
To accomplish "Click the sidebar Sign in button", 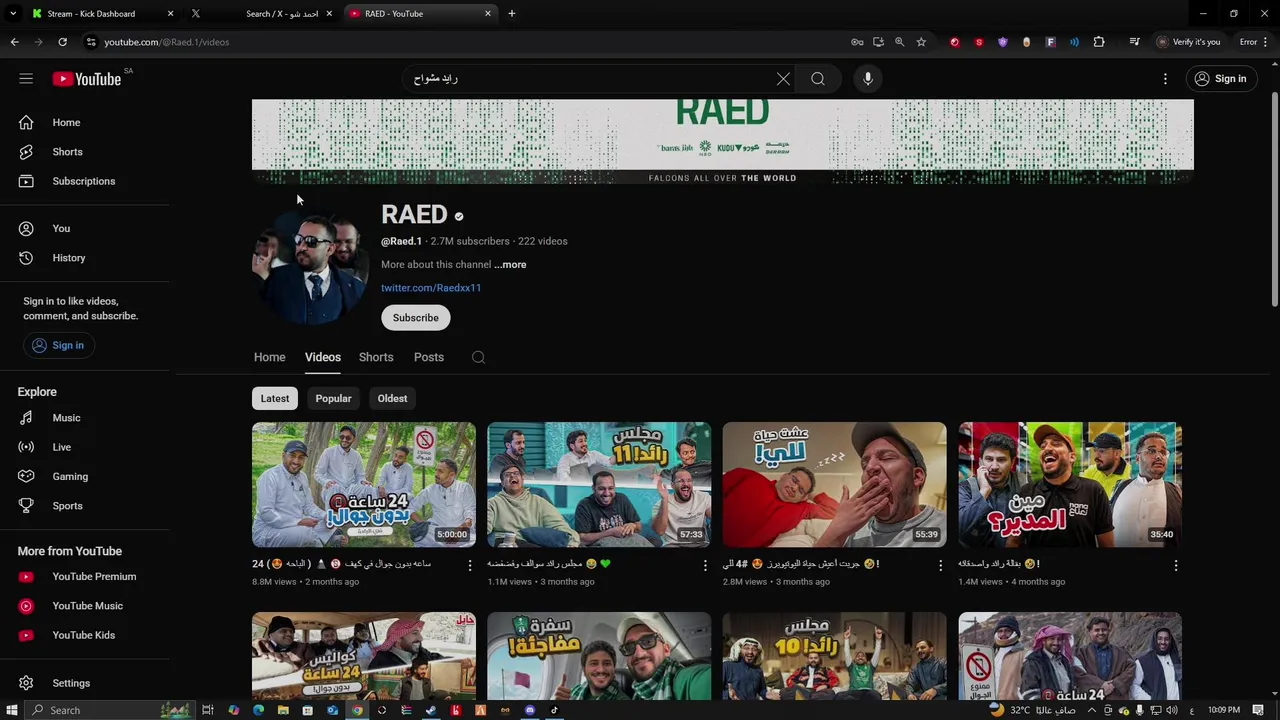I will pyautogui.click(x=57, y=345).
